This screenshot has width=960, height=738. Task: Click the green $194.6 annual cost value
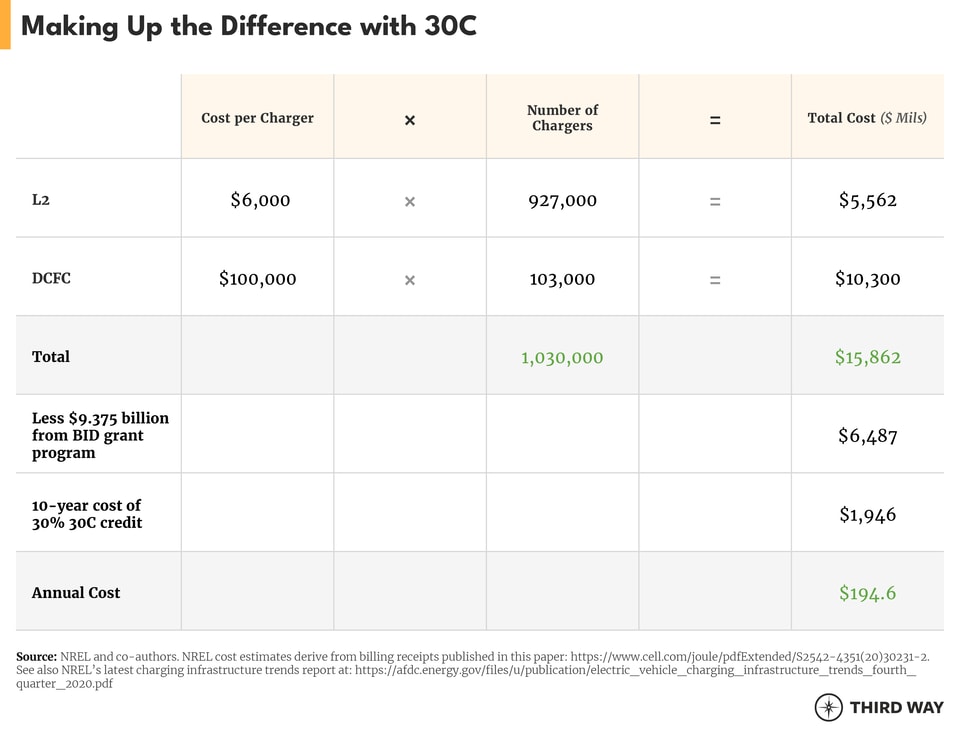[x=868, y=594]
